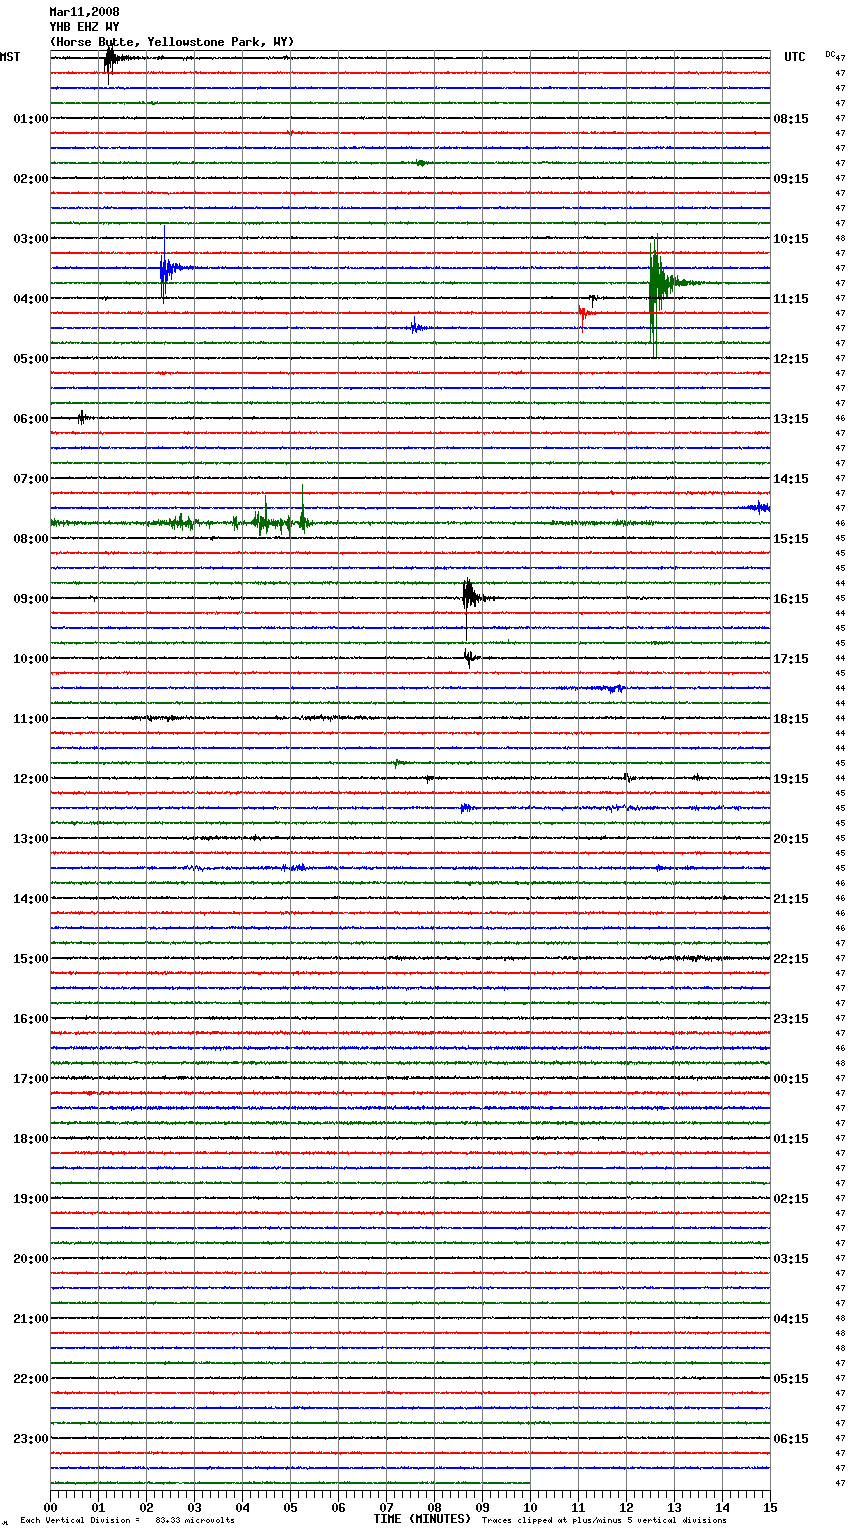Click the 01:00 MST hour label

31,119
